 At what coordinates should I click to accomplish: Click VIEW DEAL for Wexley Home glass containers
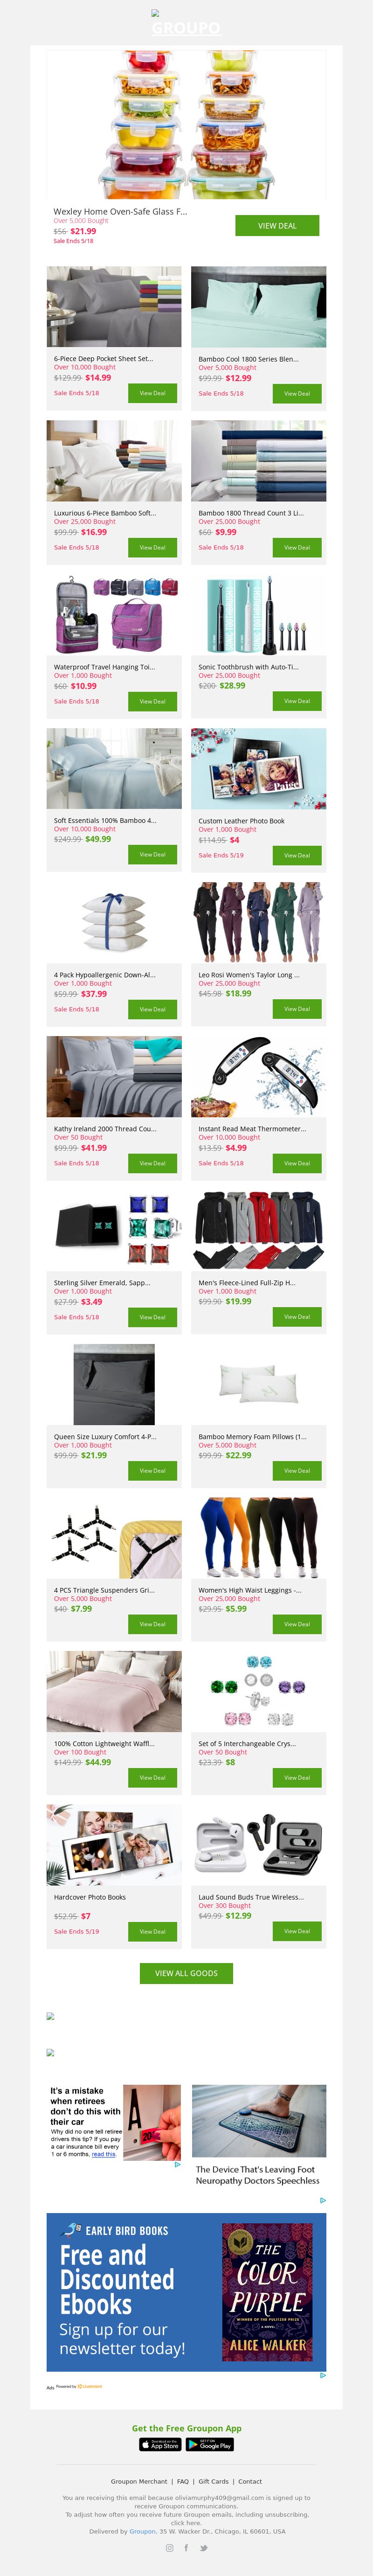[277, 226]
